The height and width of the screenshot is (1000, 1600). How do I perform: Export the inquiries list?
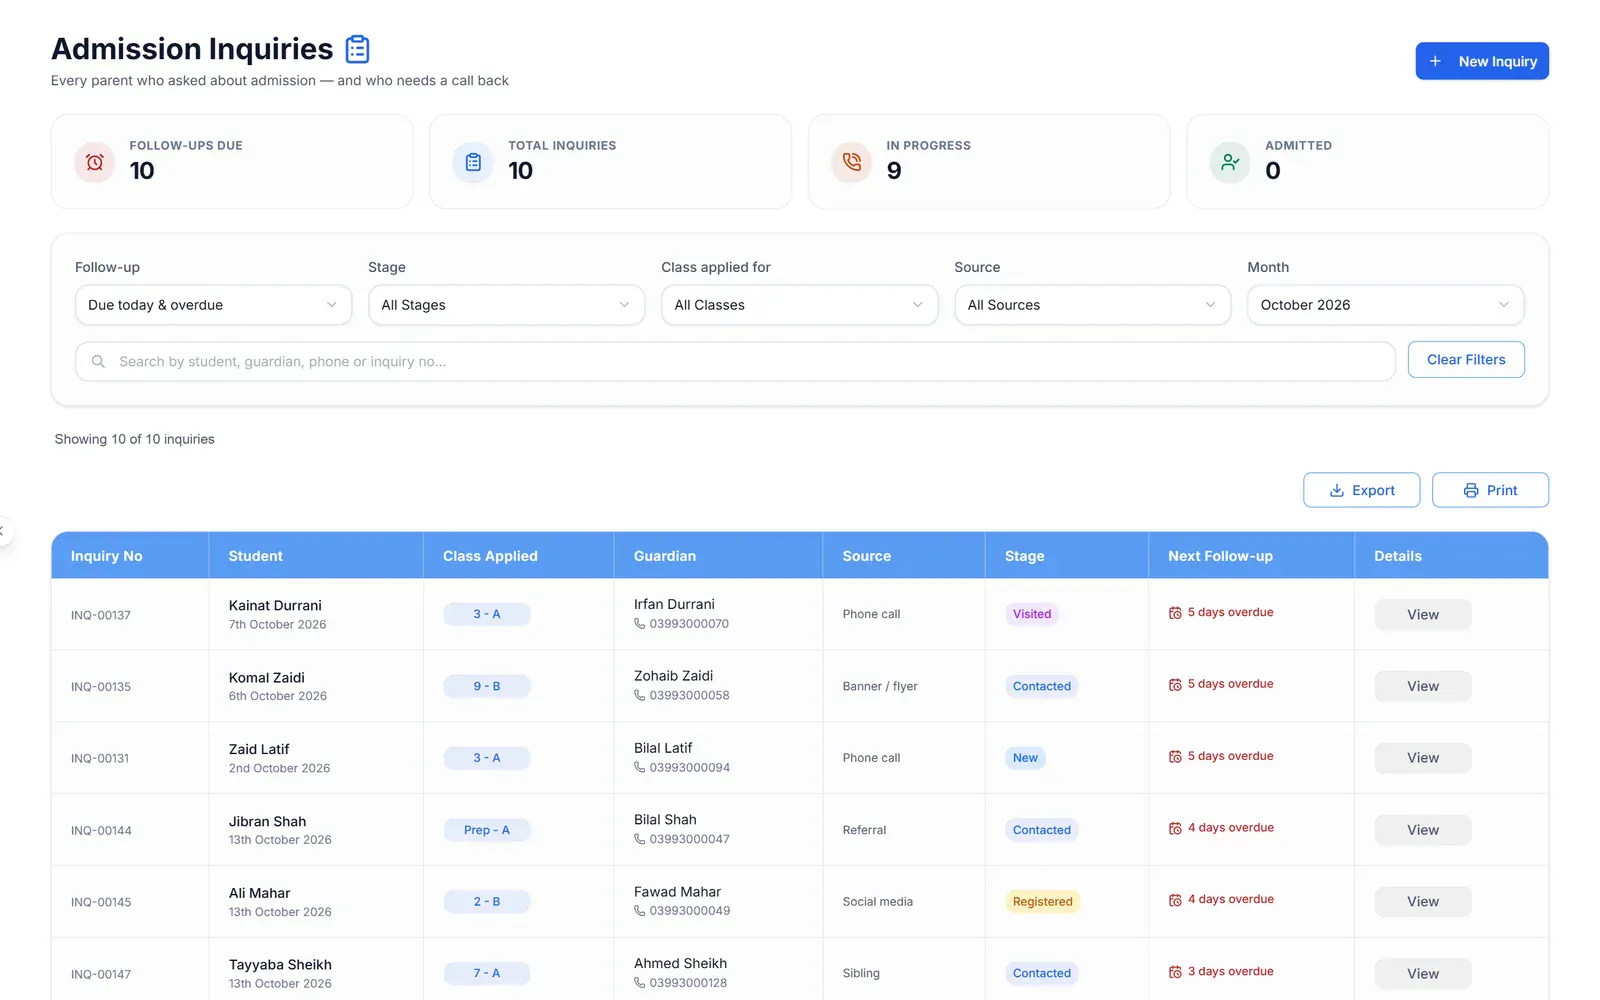[x=1362, y=490]
